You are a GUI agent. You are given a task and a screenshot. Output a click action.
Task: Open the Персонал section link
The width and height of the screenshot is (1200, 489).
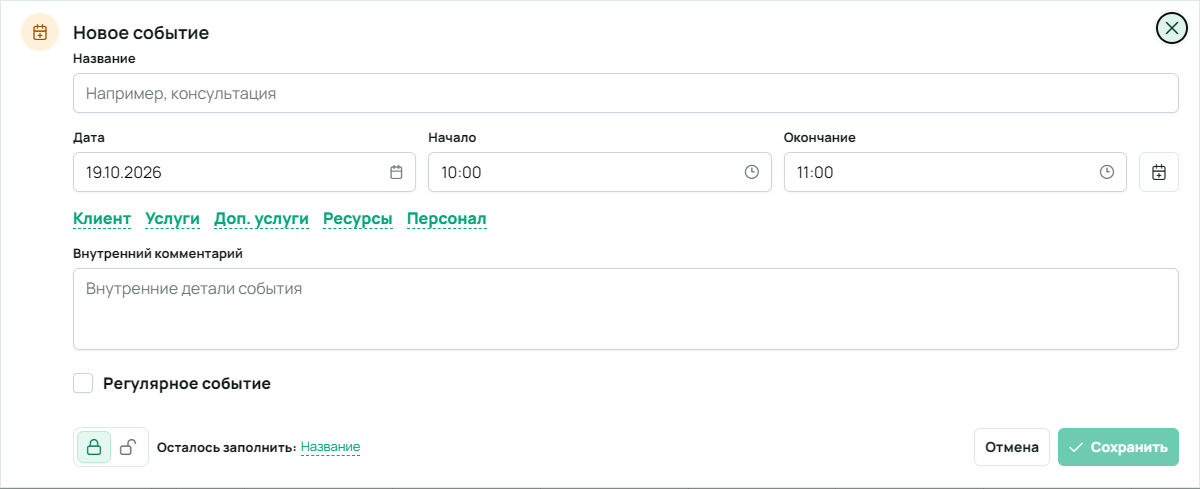[x=447, y=219]
